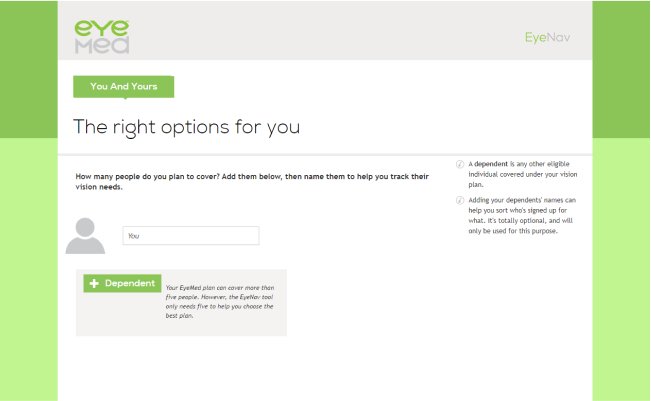Click 'The right options for you' heading
Screen dimensions: 651x401
186,127
